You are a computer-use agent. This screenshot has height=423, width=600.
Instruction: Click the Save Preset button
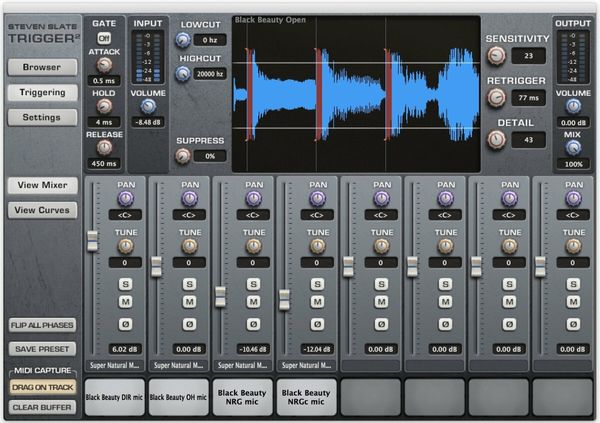point(43,348)
